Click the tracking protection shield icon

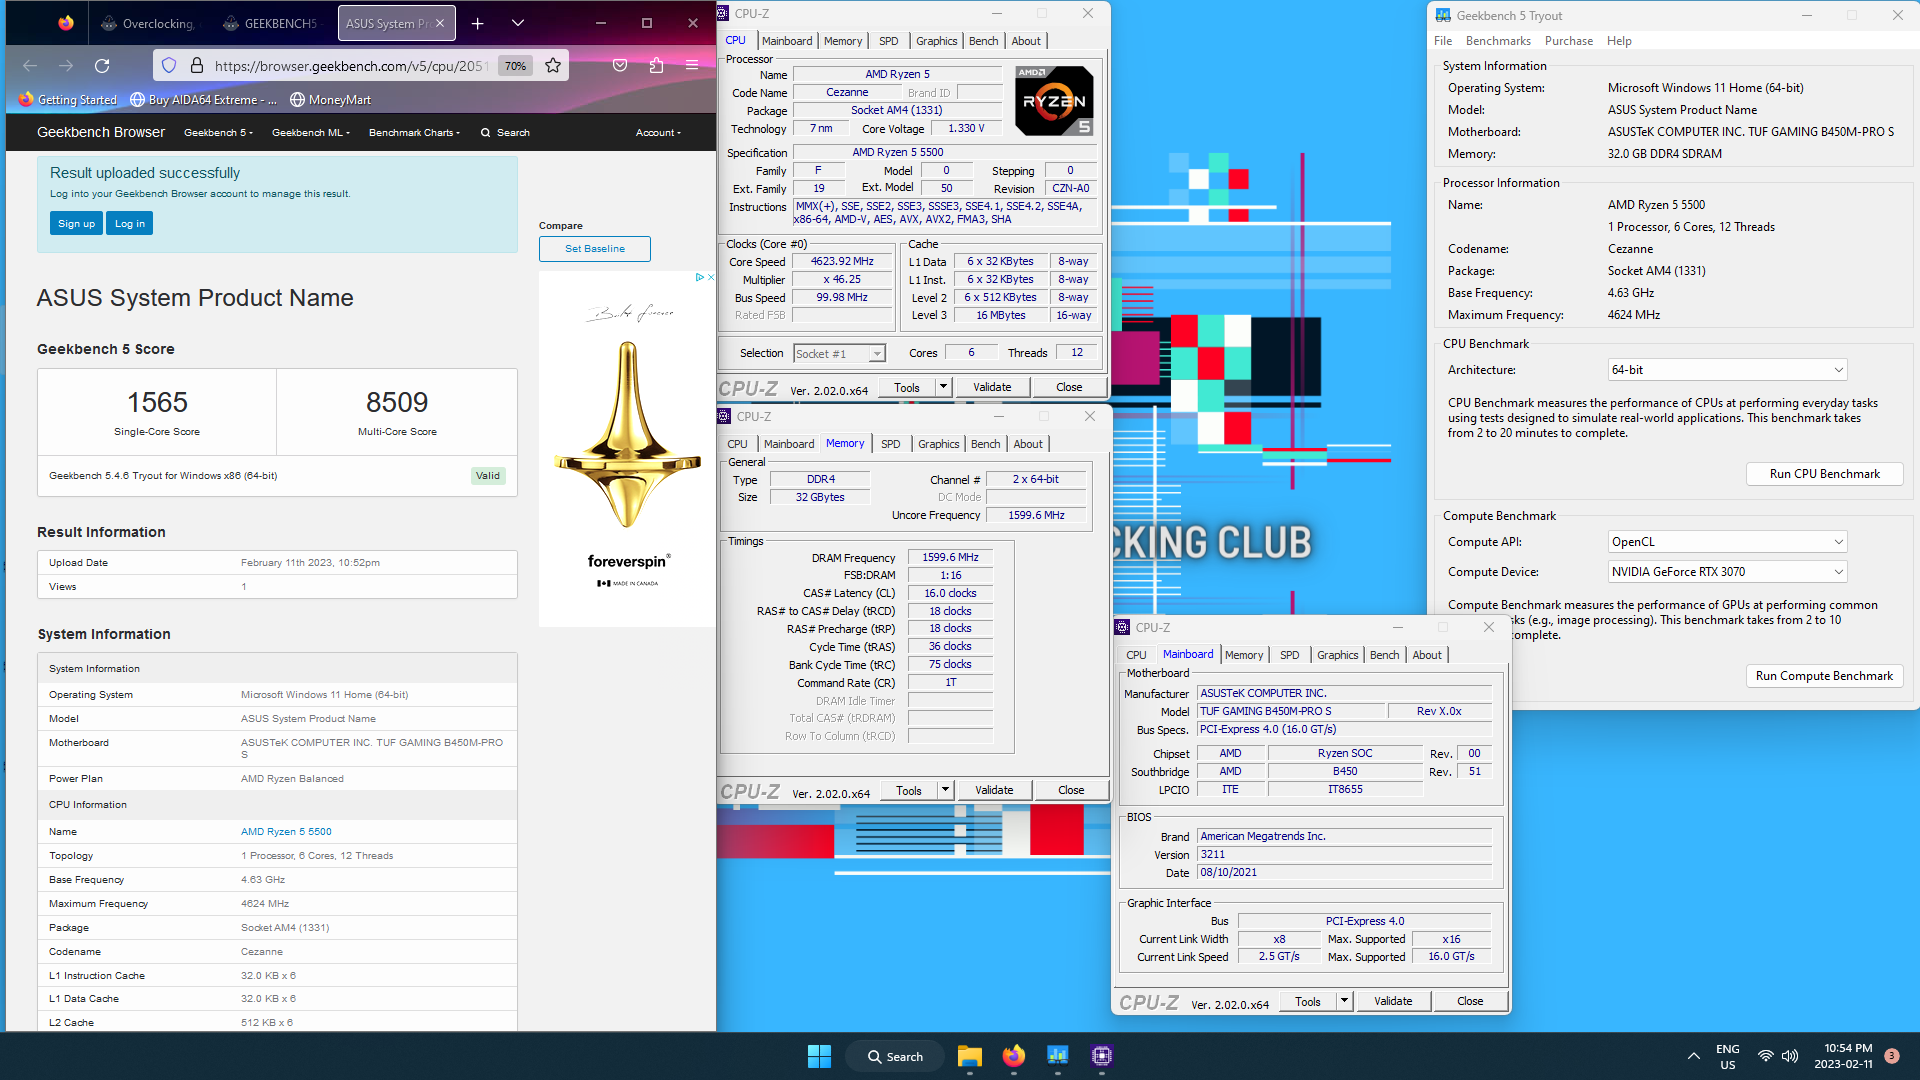click(x=169, y=66)
